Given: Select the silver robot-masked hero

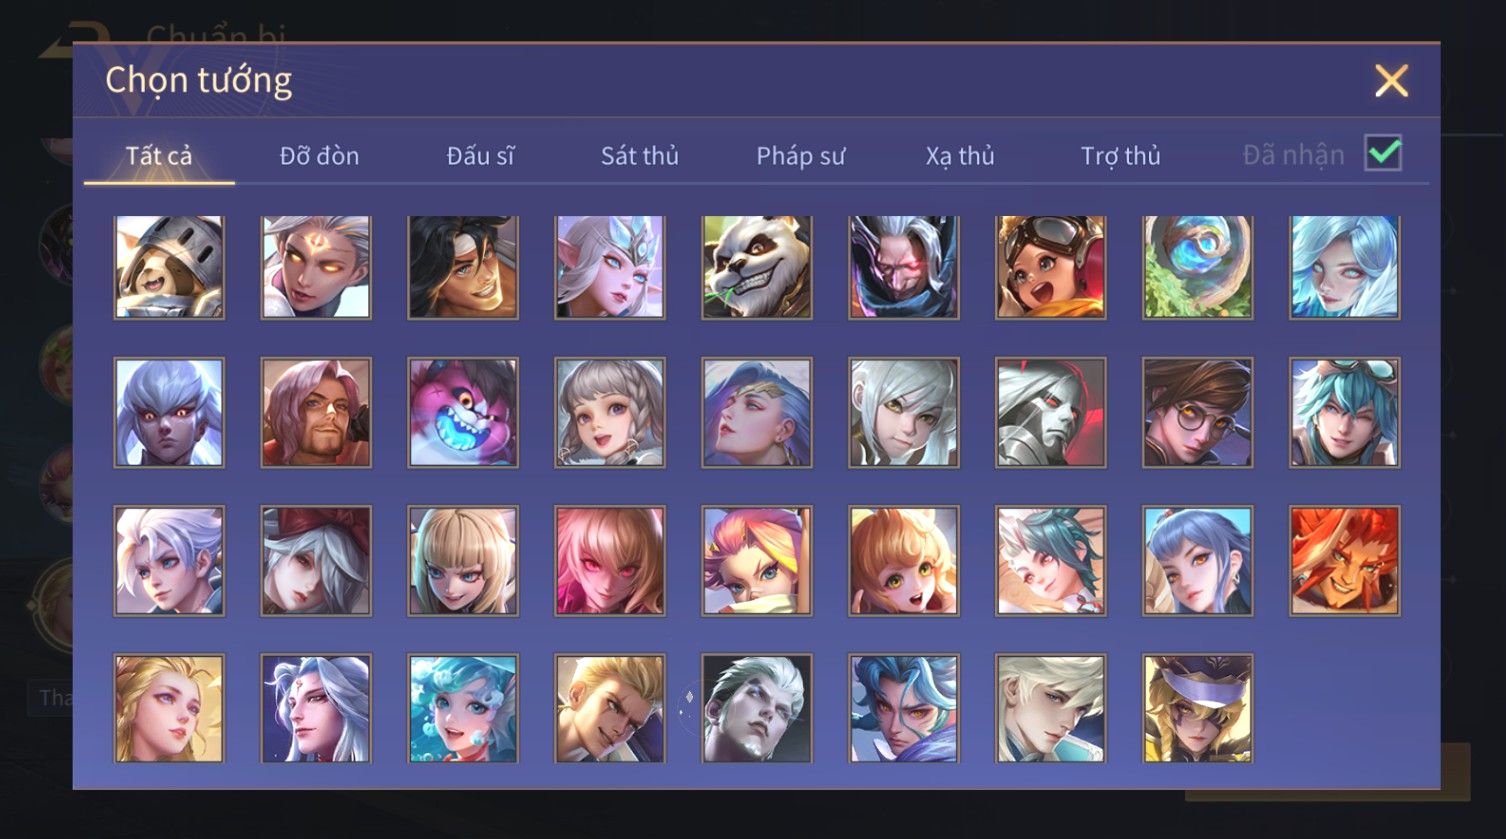Looking at the screenshot, I should [1051, 413].
